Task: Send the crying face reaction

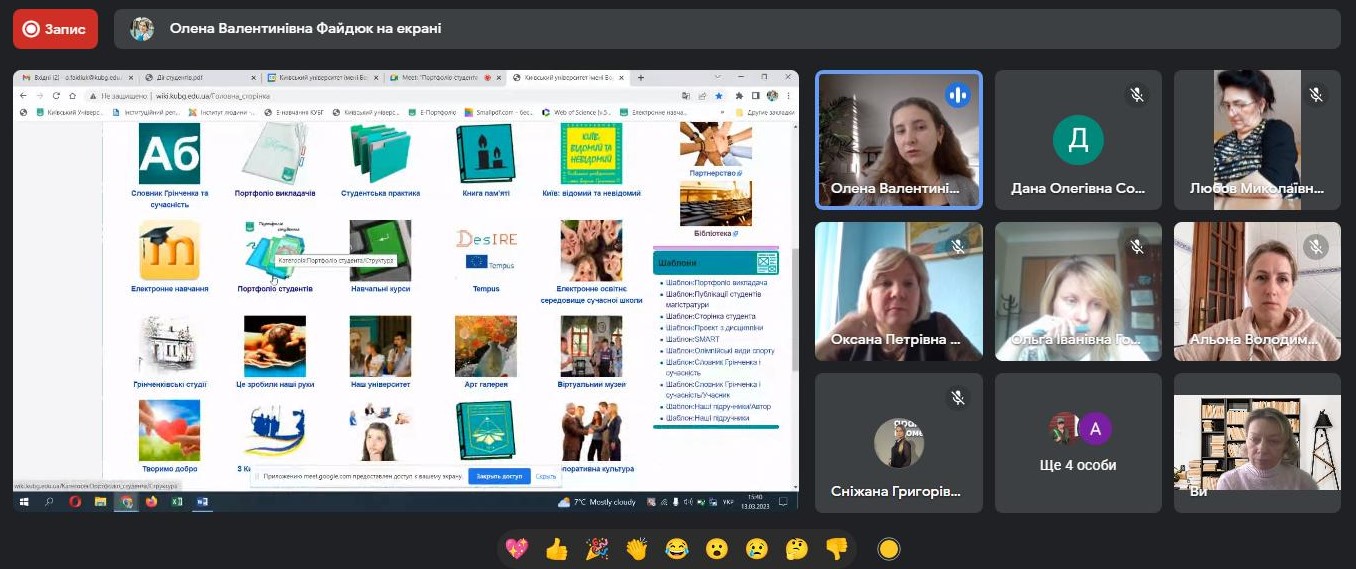Action: pos(757,548)
